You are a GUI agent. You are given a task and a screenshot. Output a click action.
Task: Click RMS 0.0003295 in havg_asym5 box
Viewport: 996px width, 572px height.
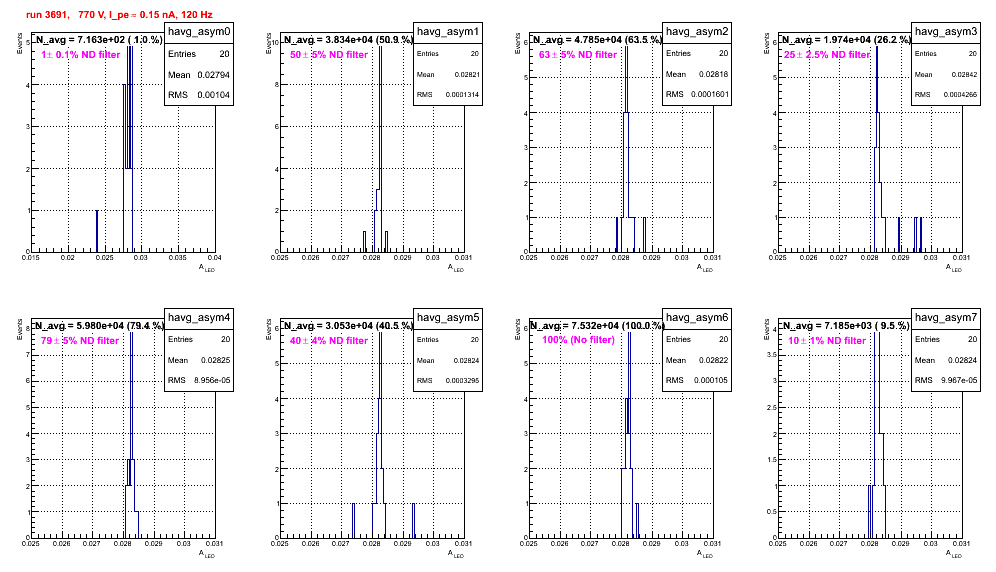coord(448,381)
